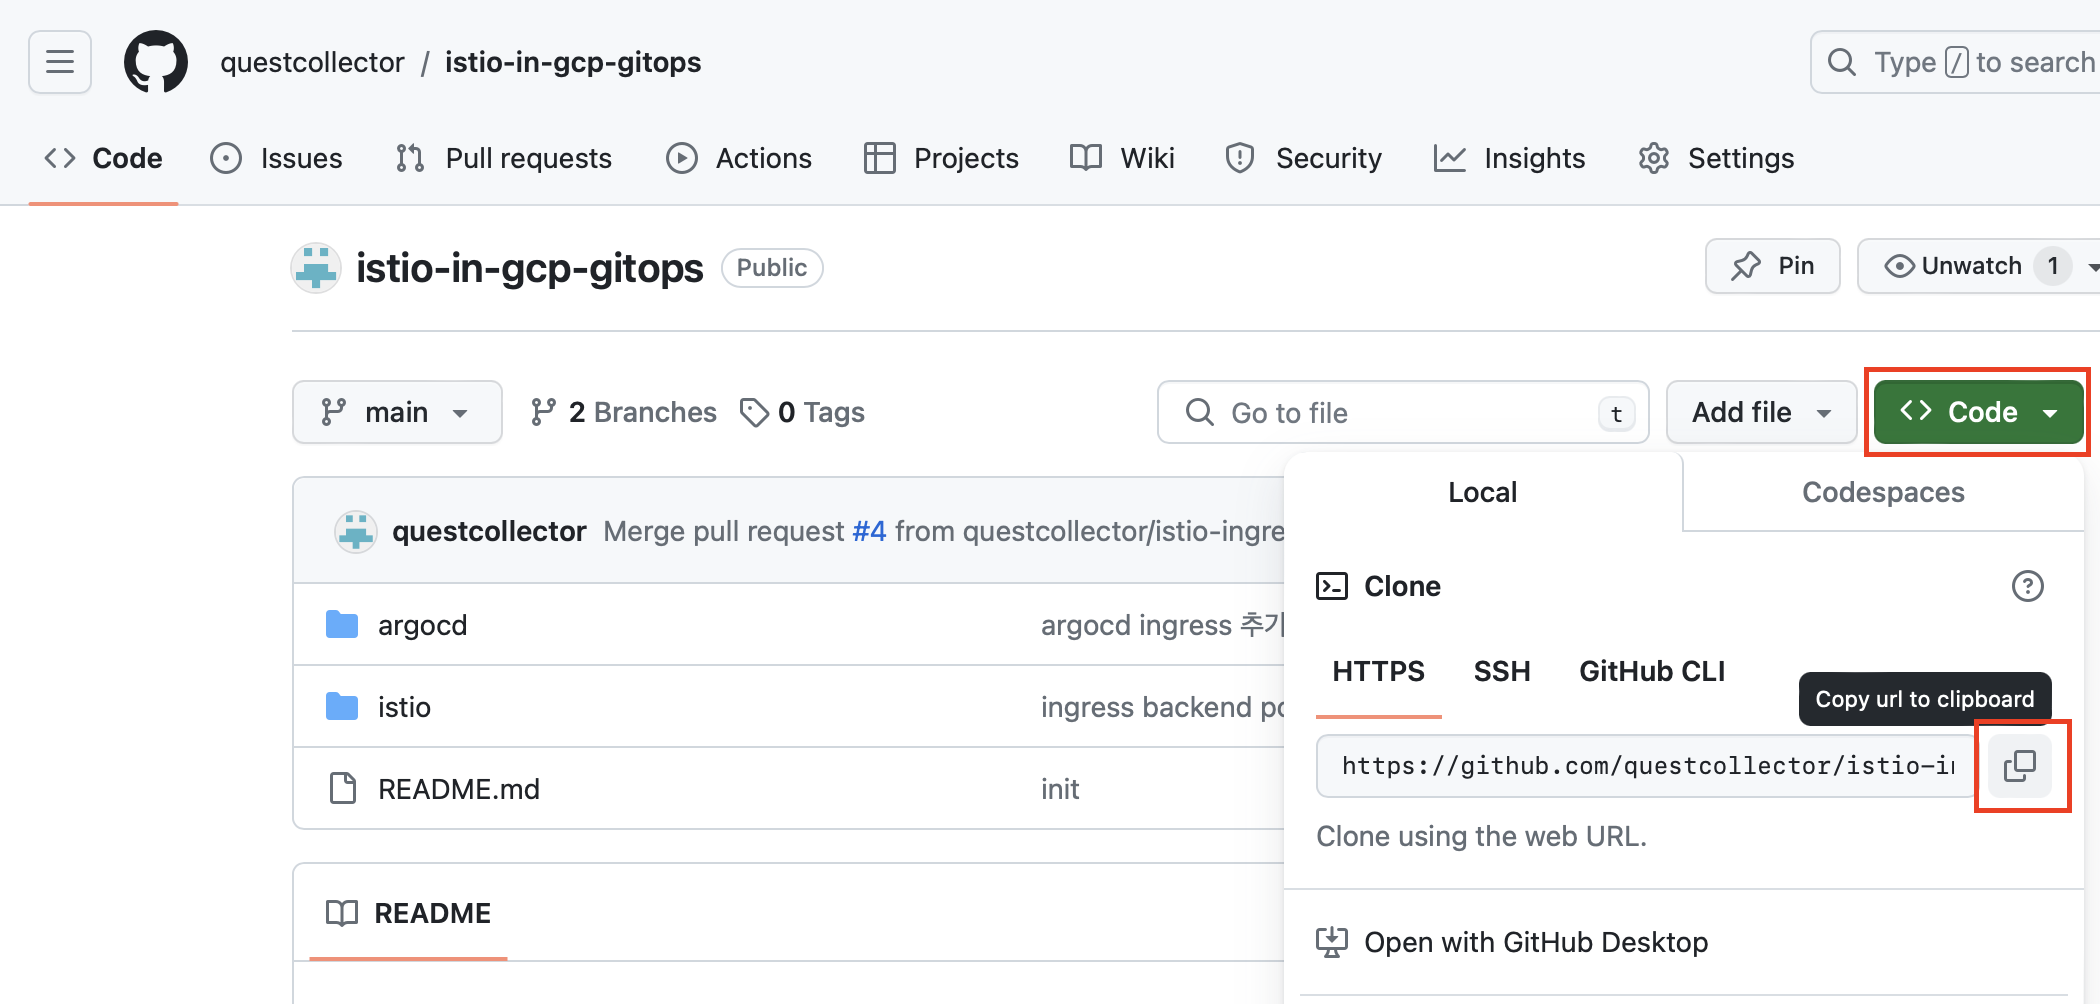This screenshot has width=2100, height=1004.
Task: Click the 0 Tags link
Action: [802, 412]
